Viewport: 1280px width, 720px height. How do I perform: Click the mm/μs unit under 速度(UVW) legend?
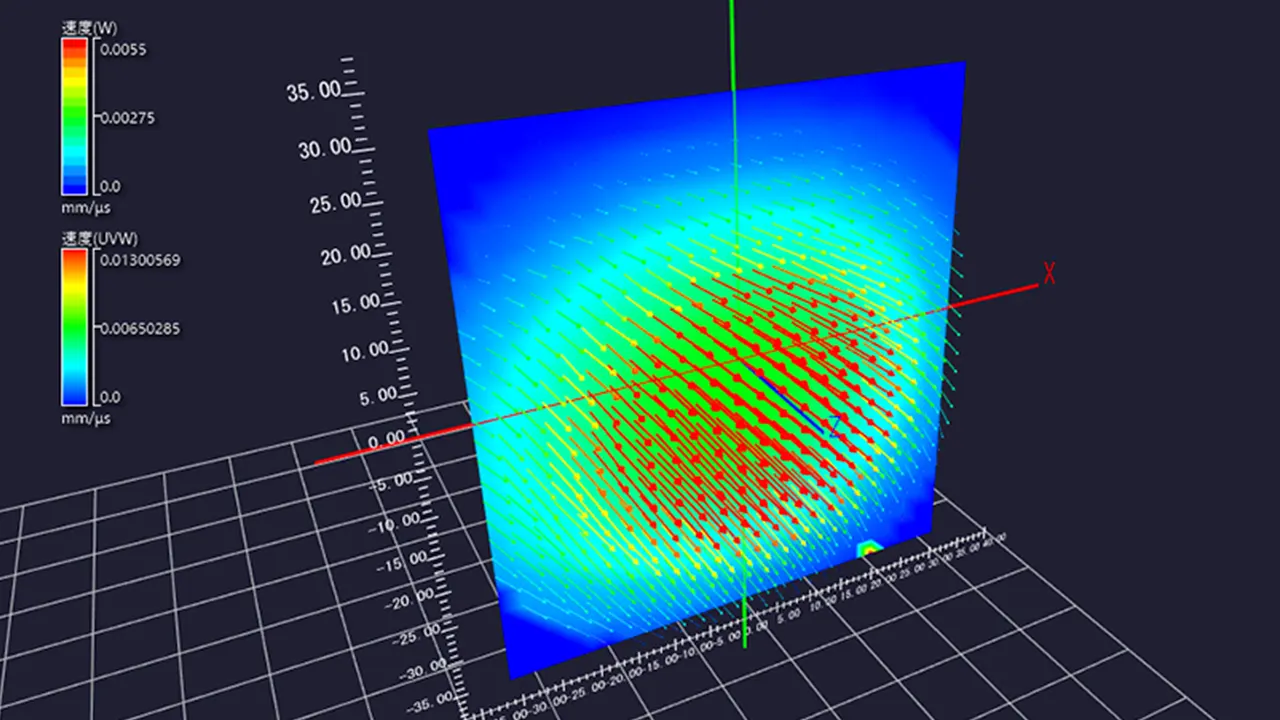tap(86, 417)
